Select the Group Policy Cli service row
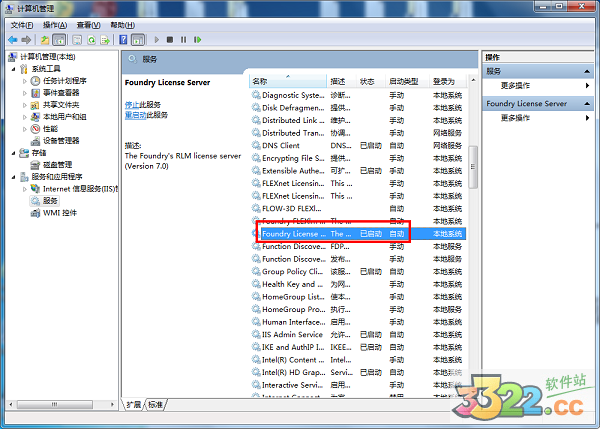This screenshot has height=429, width=600. pos(359,272)
